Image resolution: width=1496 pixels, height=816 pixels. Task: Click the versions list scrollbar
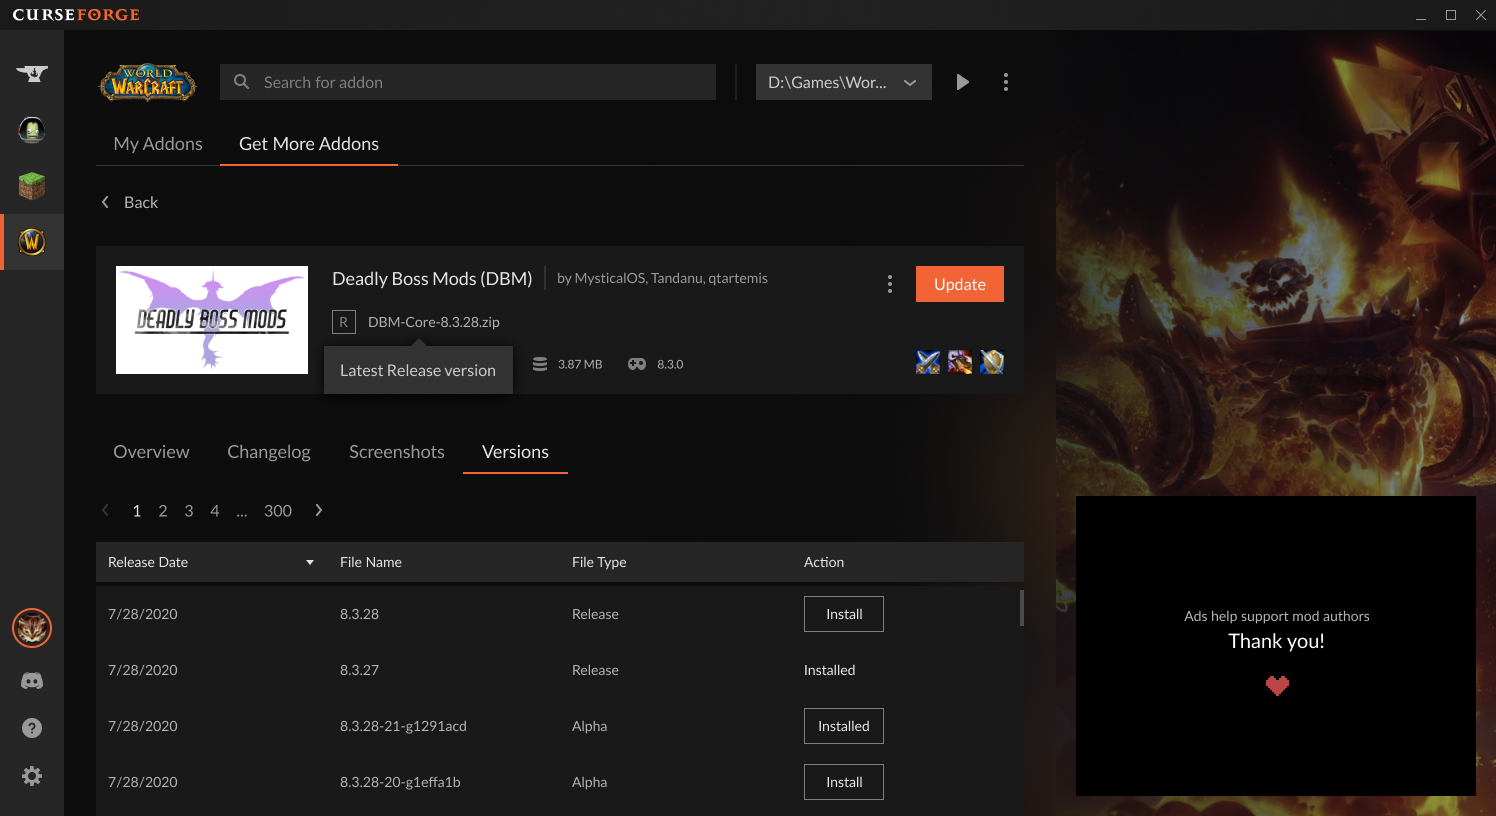click(1021, 608)
